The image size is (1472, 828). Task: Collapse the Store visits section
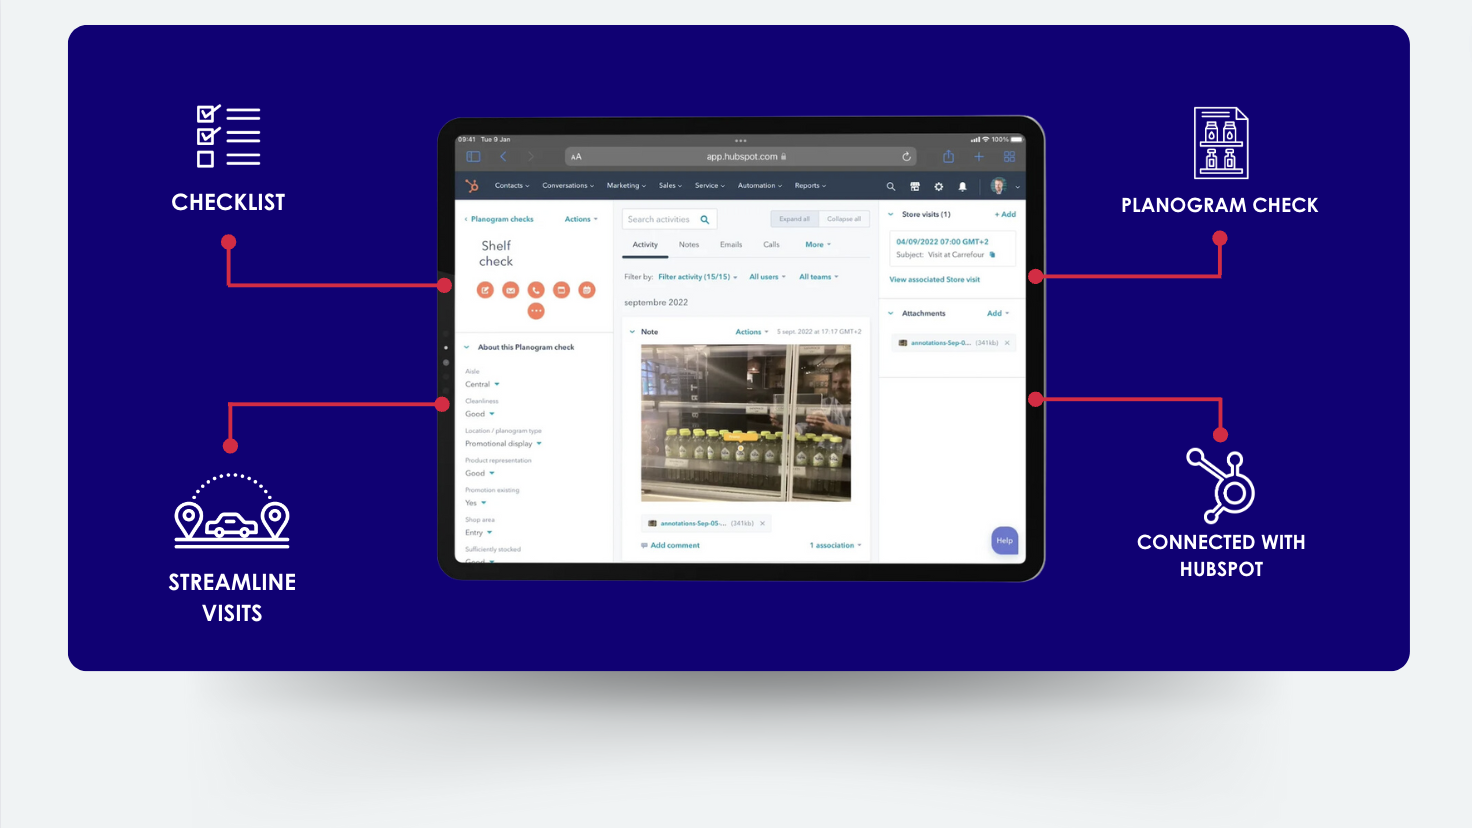coord(891,215)
